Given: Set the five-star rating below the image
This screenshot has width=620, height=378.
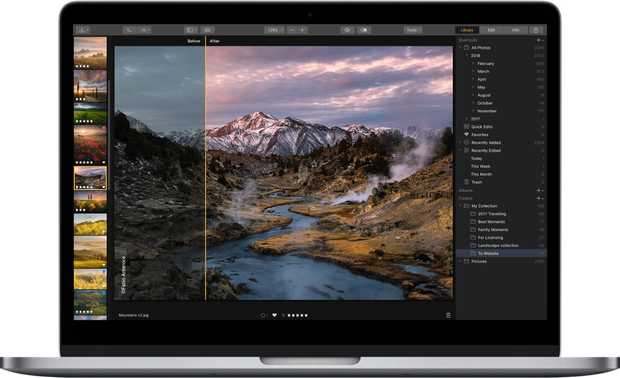Looking at the screenshot, I should tap(297, 316).
